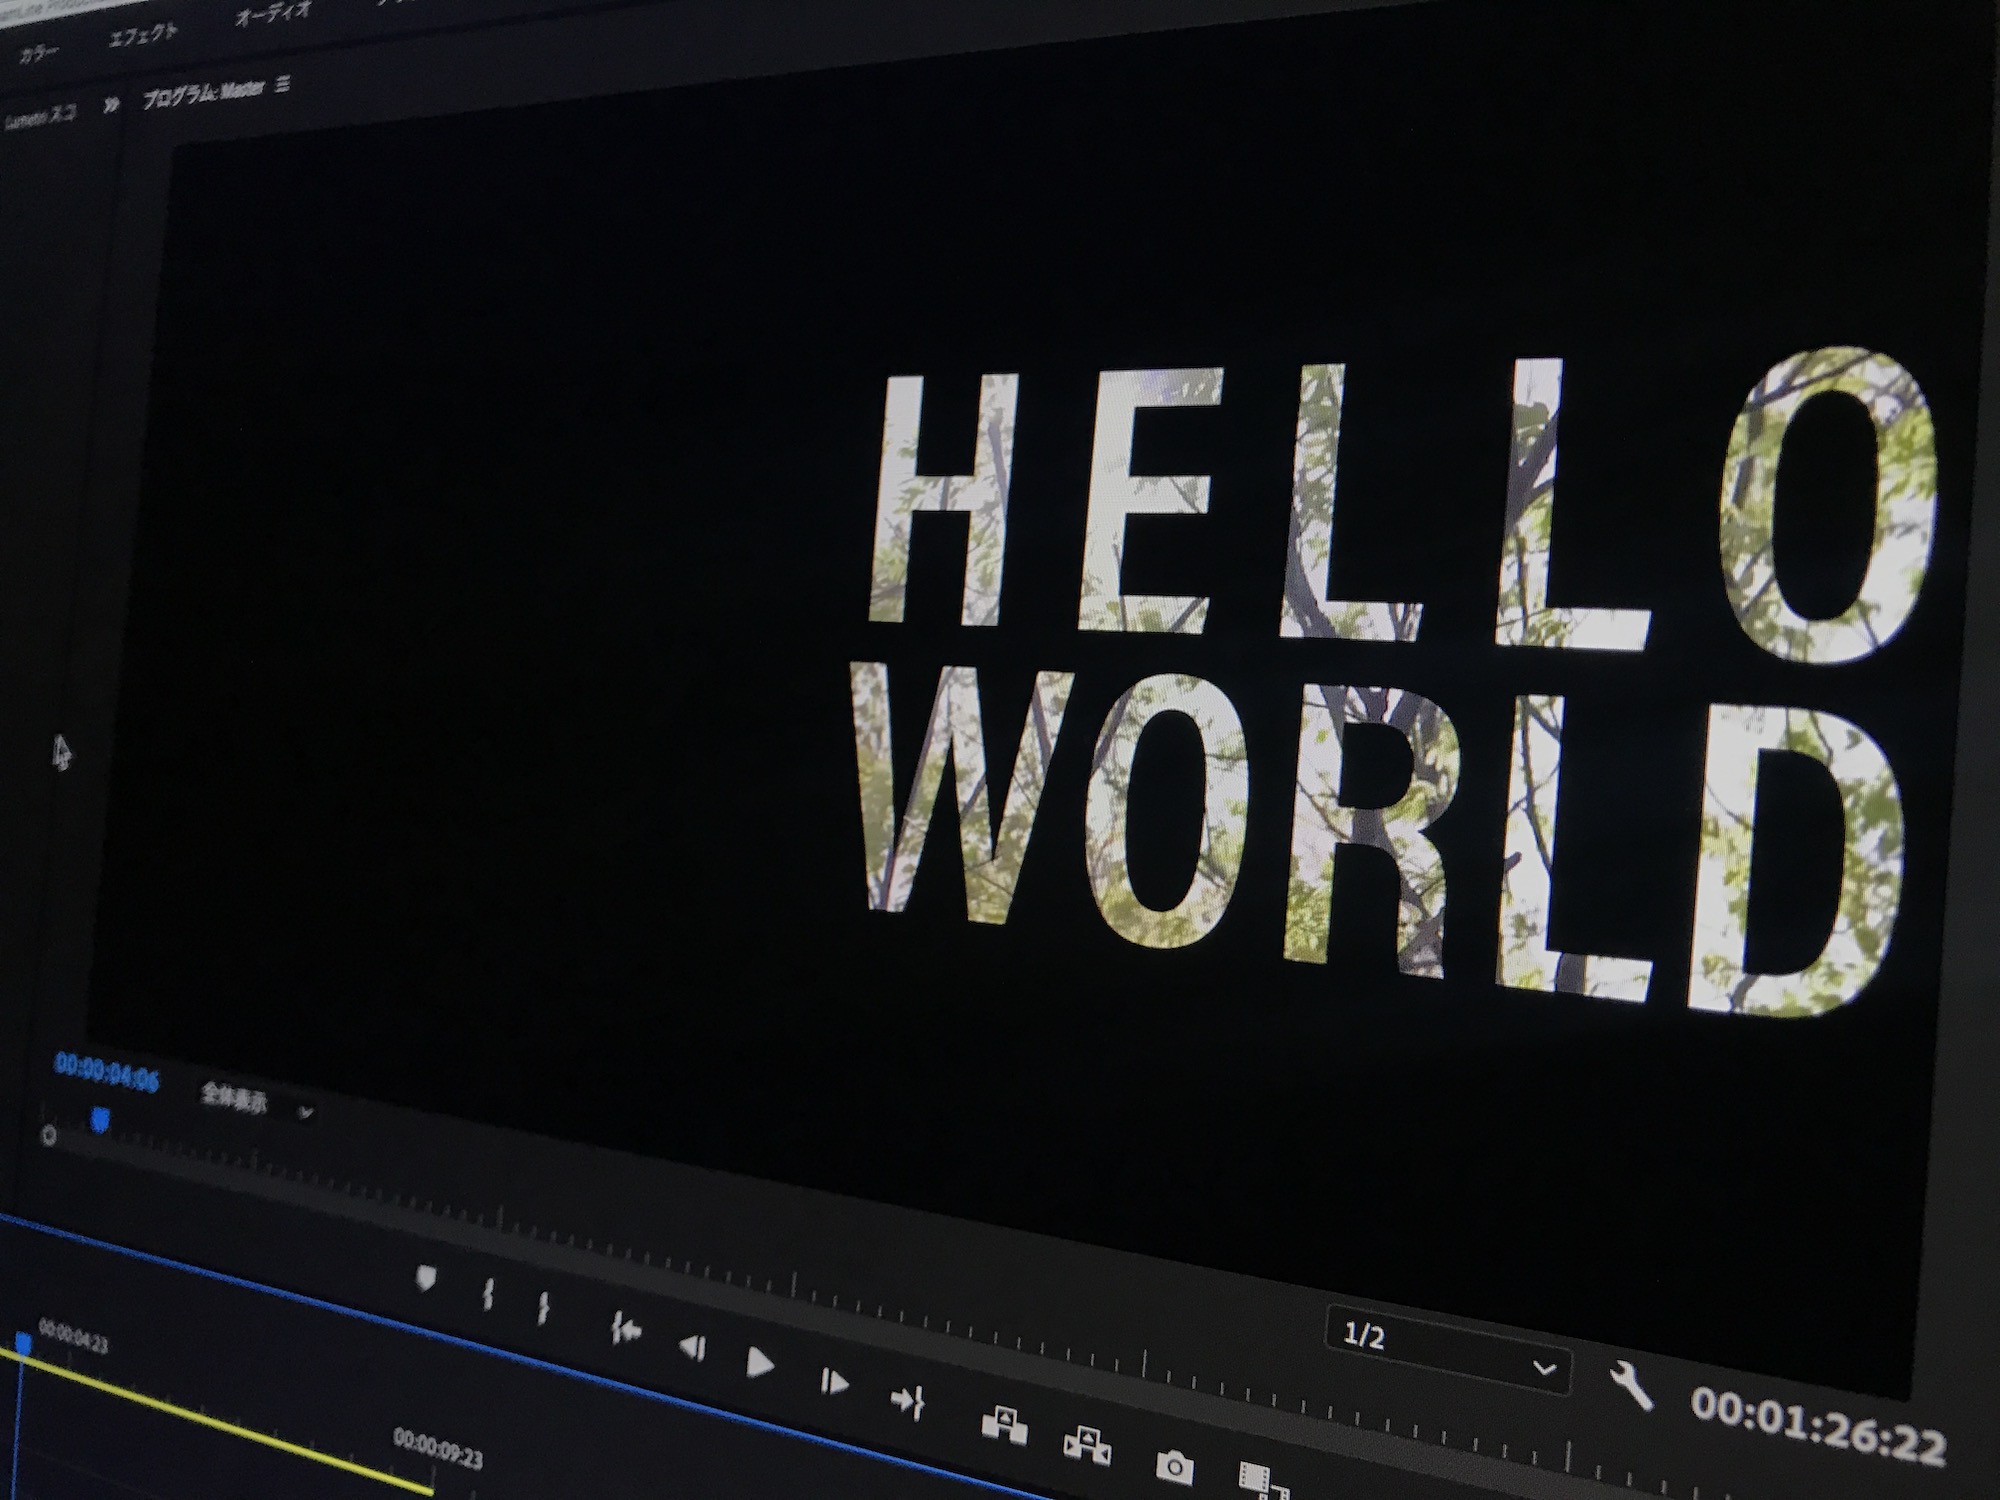Step back one frame
Image resolution: width=2000 pixels, height=1500 pixels.
click(x=693, y=1348)
